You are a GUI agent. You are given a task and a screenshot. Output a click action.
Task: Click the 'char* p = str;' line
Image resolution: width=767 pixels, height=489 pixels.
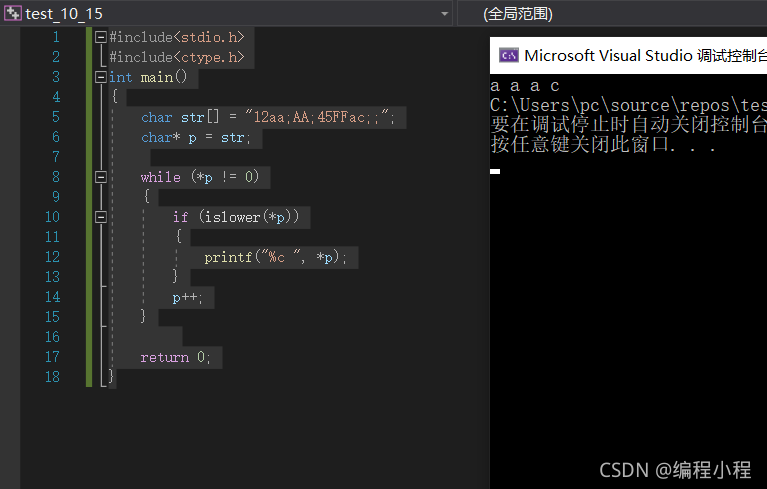point(196,138)
